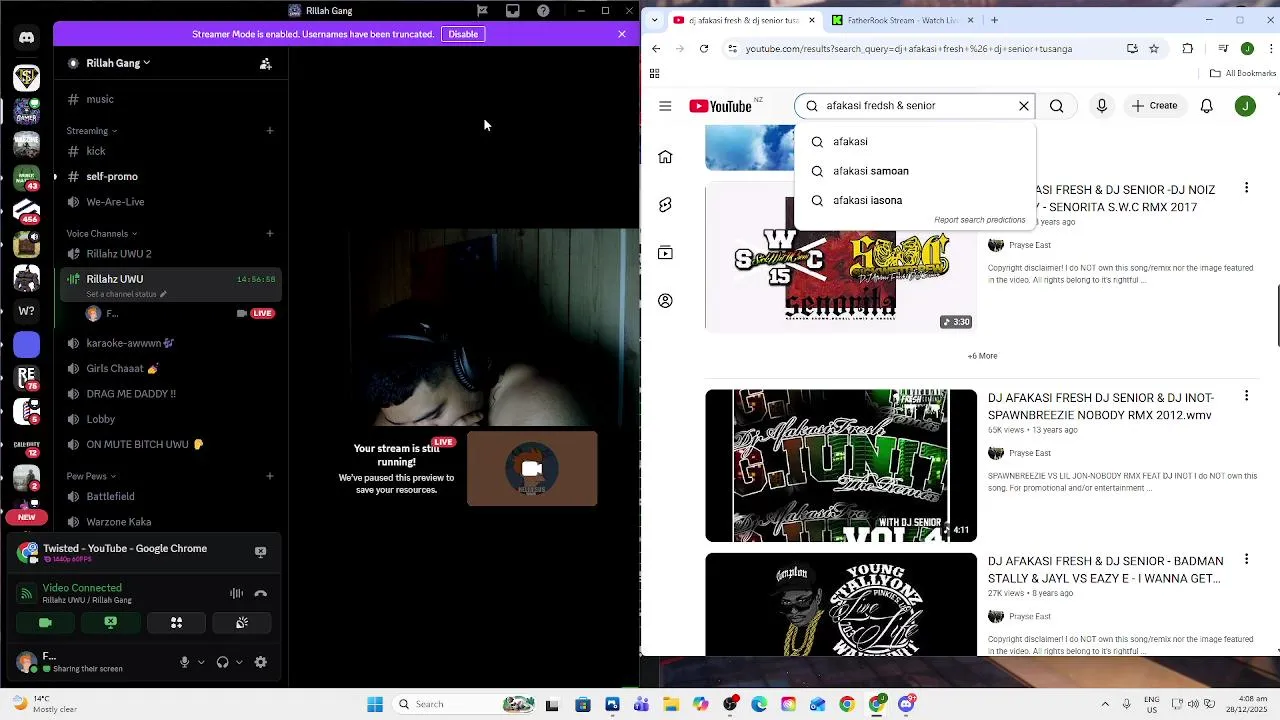Open new Chrome tab

pos(994,20)
